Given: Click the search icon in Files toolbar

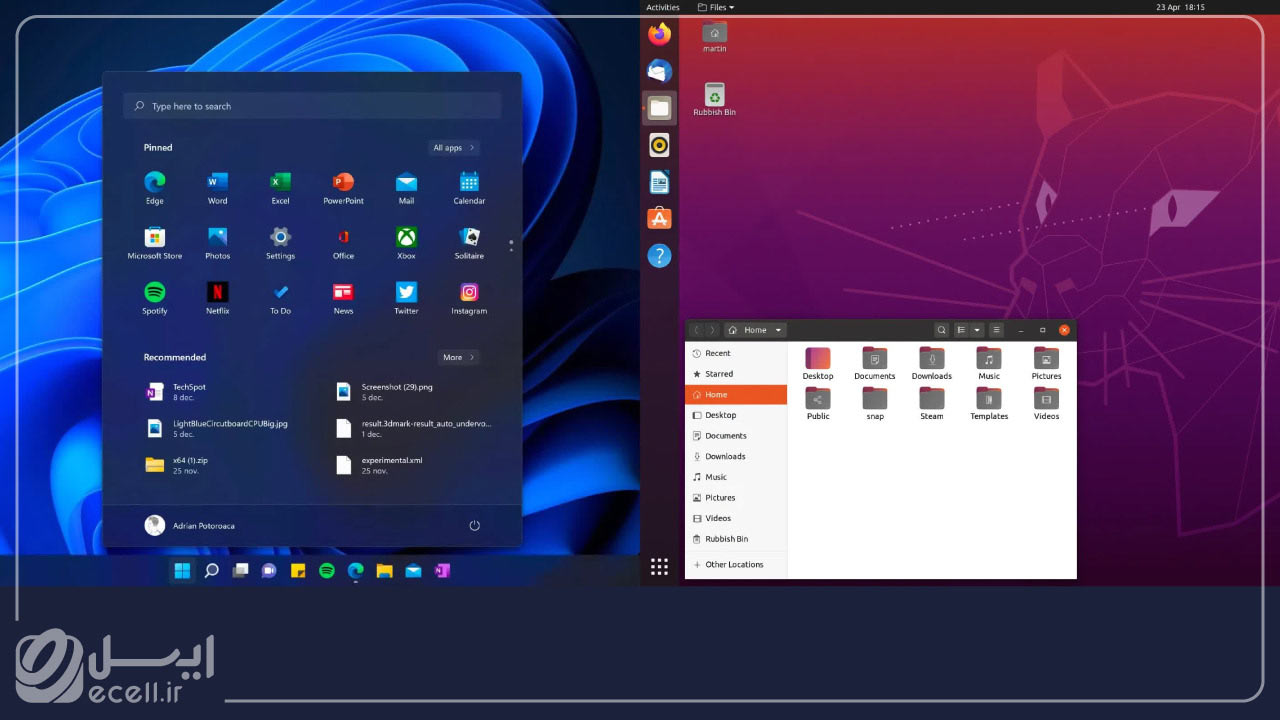Looking at the screenshot, I should [x=941, y=330].
